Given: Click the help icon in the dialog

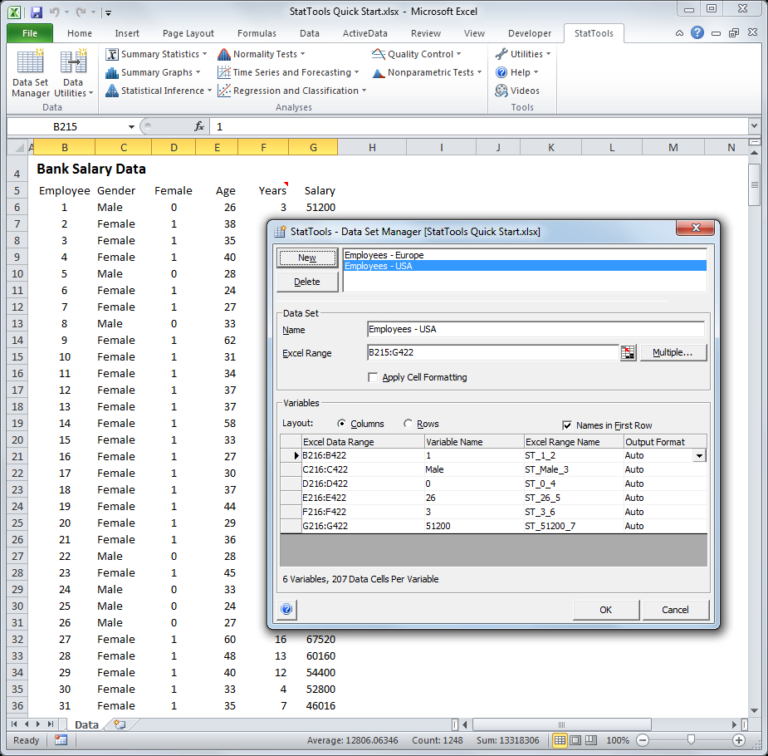Looking at the screenshot, I should 287,609.
